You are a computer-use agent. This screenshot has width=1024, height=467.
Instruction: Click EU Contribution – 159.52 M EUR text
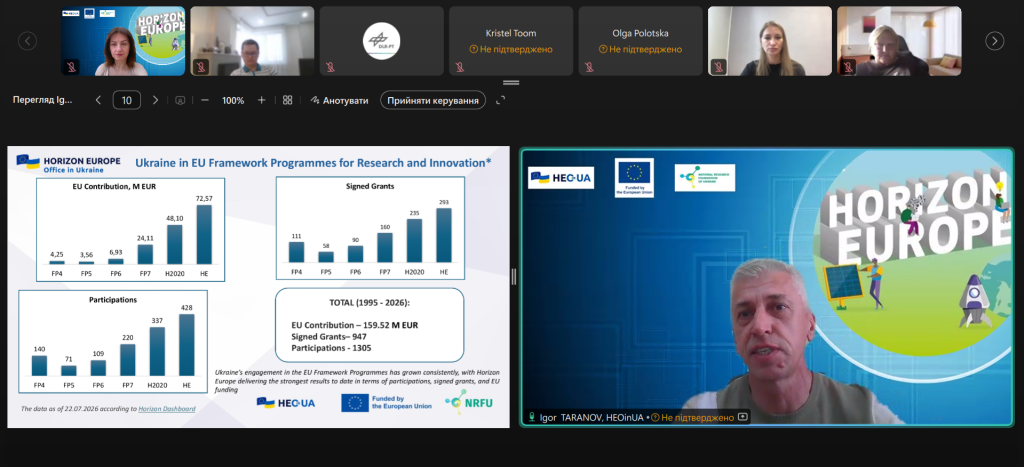tap(355, 325)
